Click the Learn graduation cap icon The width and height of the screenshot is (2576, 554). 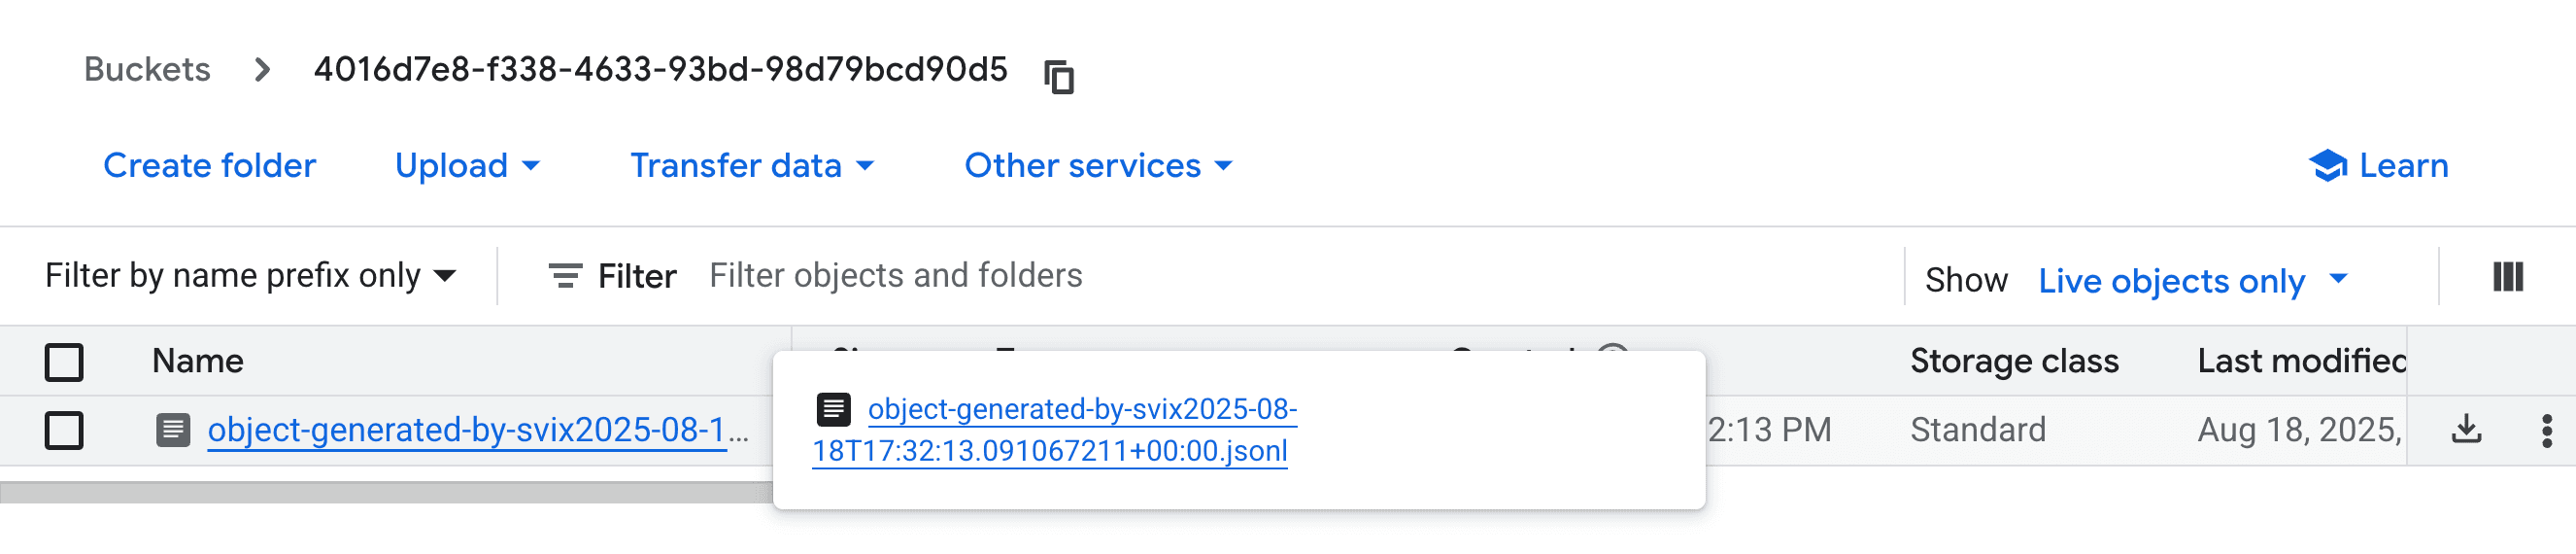point(2327,165)
